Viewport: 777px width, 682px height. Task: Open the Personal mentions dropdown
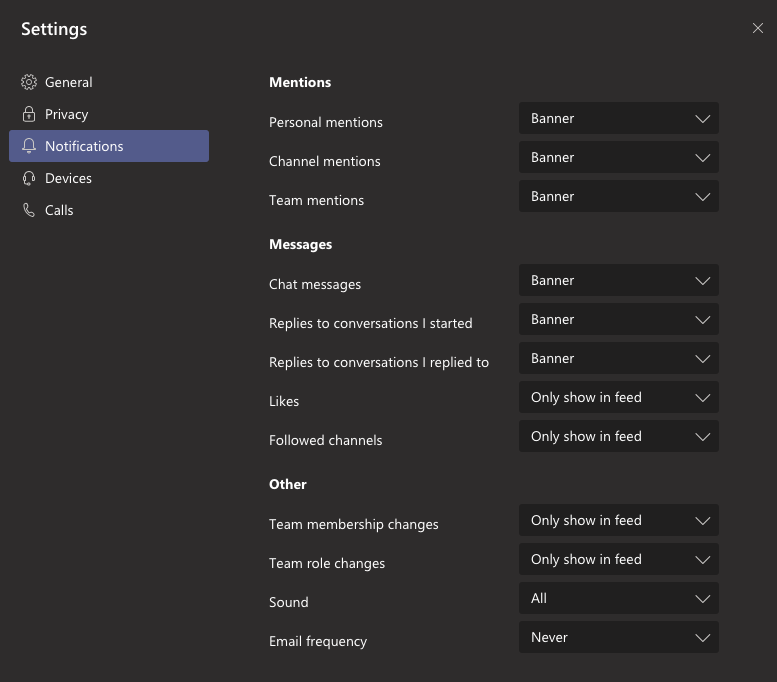[x=618, y=118]
